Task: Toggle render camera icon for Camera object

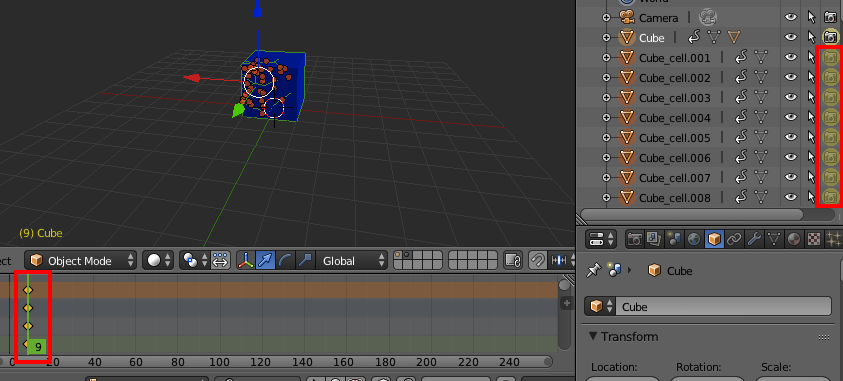Action: click(830, 18)
